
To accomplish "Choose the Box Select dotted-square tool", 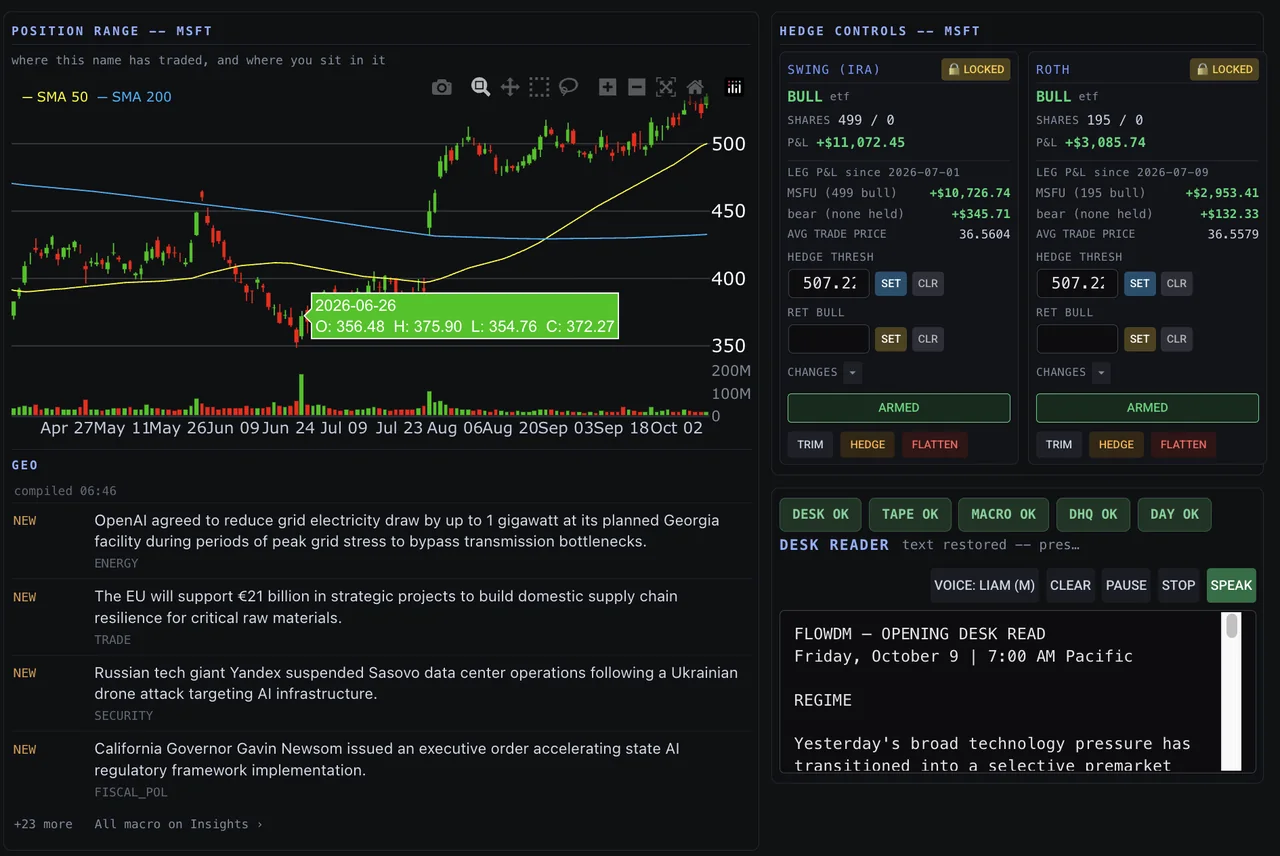I will click(539, 88).
